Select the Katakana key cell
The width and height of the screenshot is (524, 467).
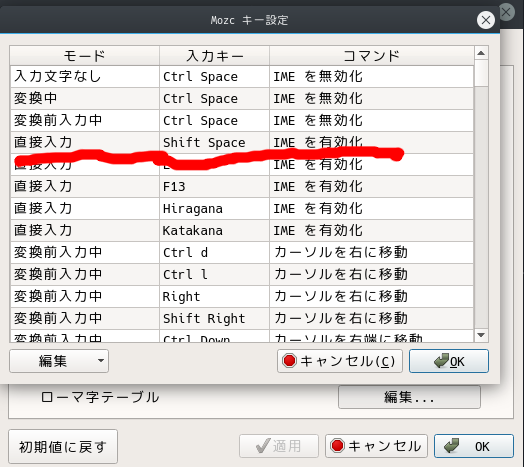215,231
